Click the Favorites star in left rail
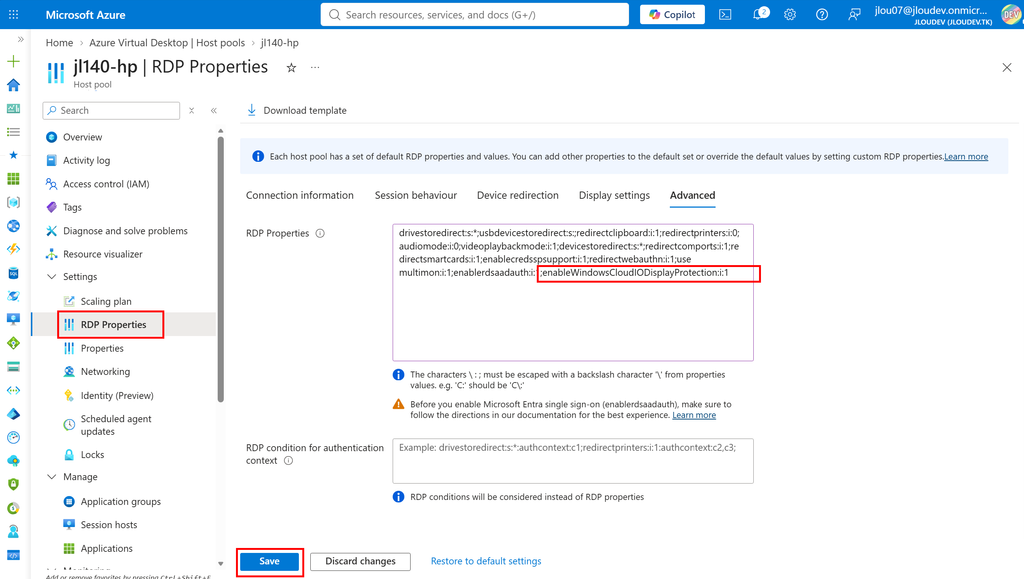 tap(13, 155)
